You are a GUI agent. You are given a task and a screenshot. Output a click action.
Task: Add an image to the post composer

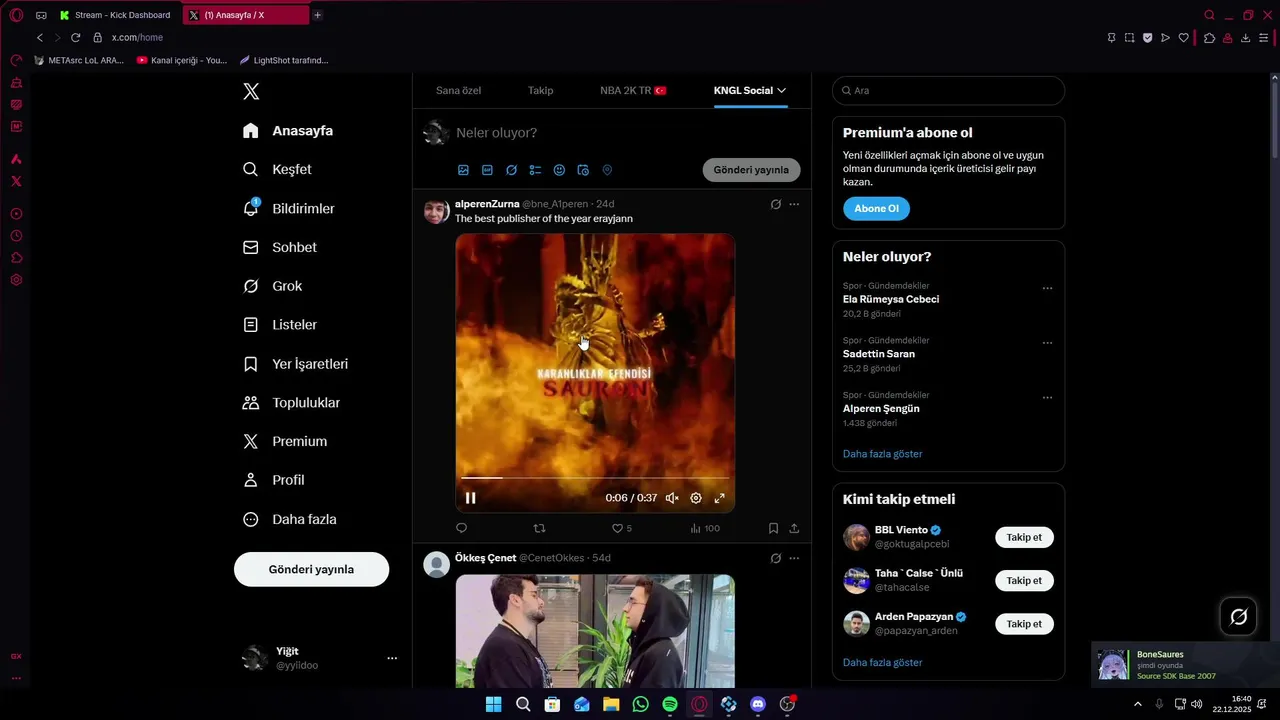[463, 170]
